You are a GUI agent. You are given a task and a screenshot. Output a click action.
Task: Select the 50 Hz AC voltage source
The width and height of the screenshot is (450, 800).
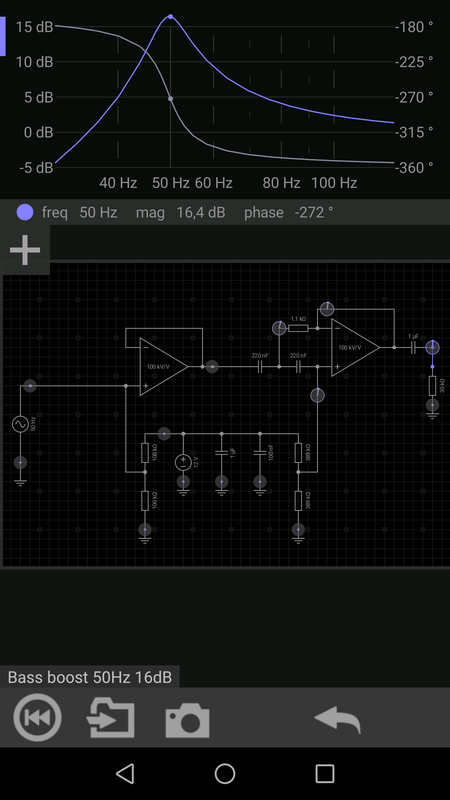(21, 424)
